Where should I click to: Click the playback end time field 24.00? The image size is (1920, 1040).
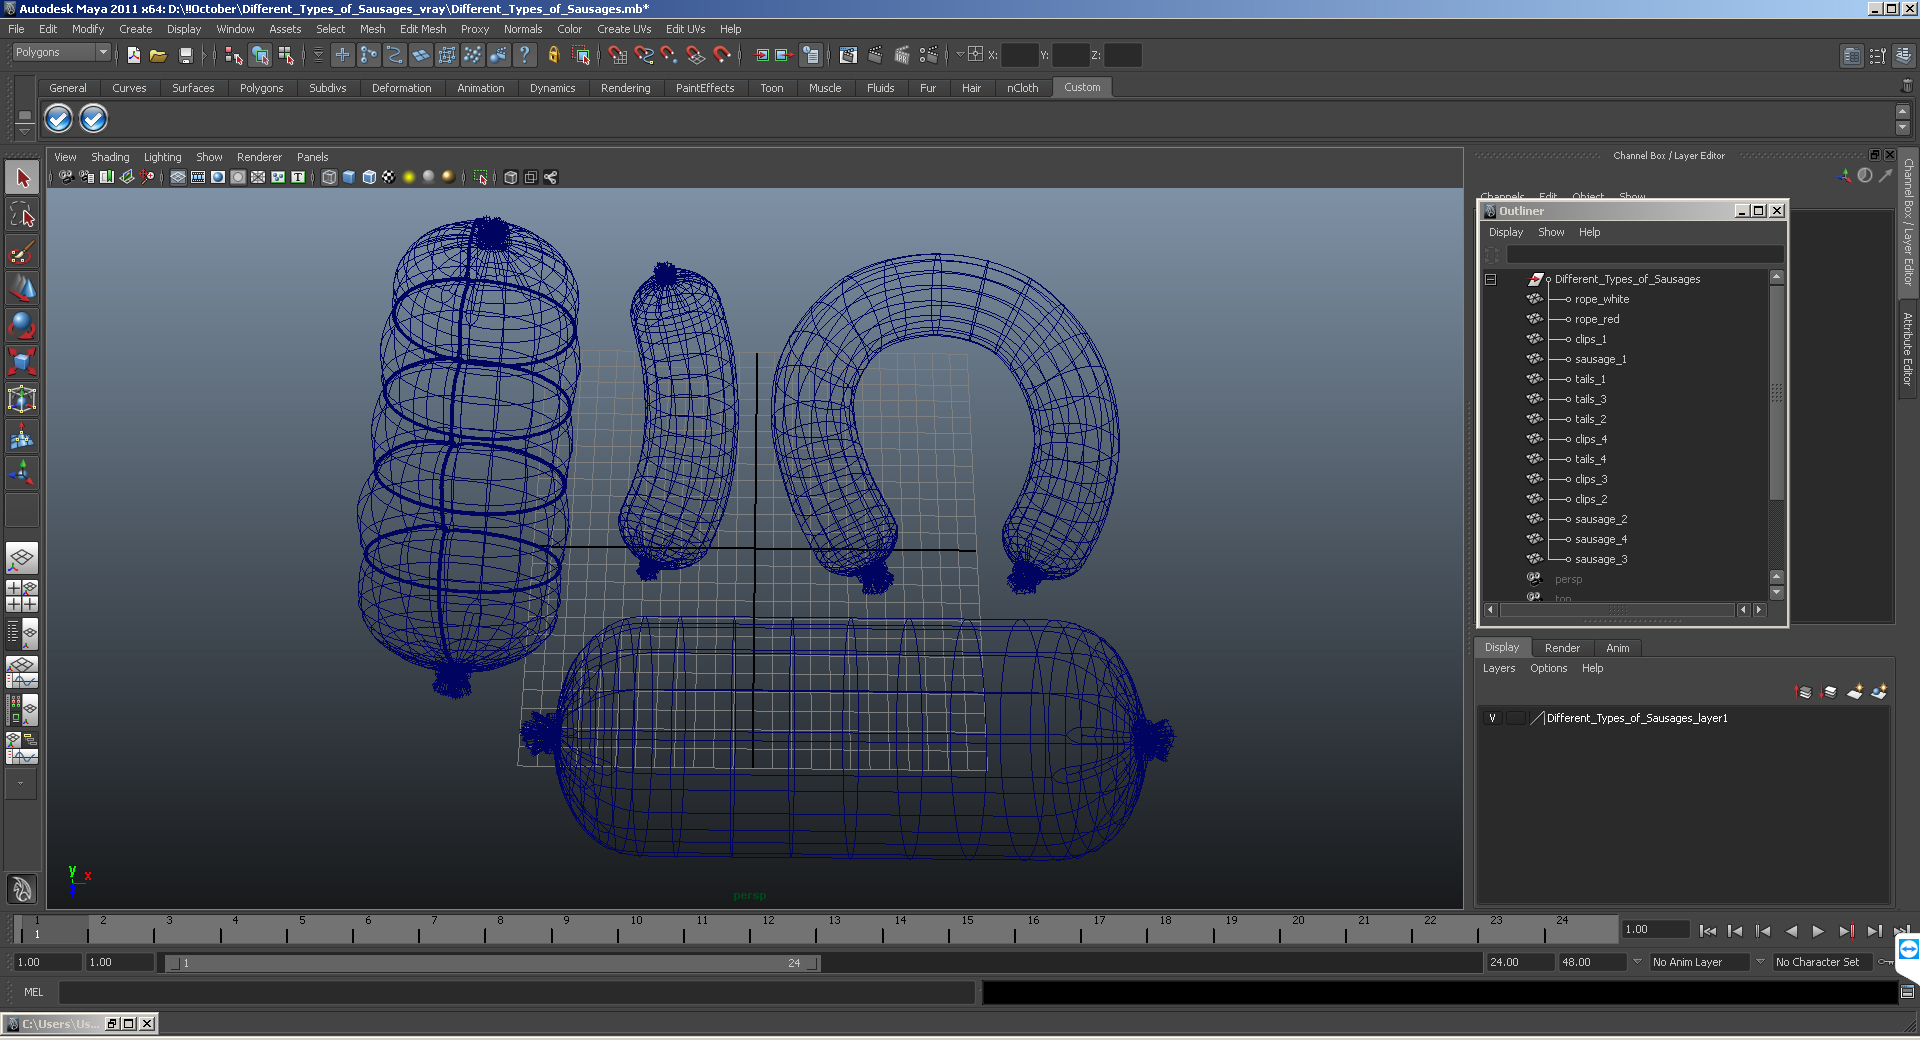tap(1519, 962)
